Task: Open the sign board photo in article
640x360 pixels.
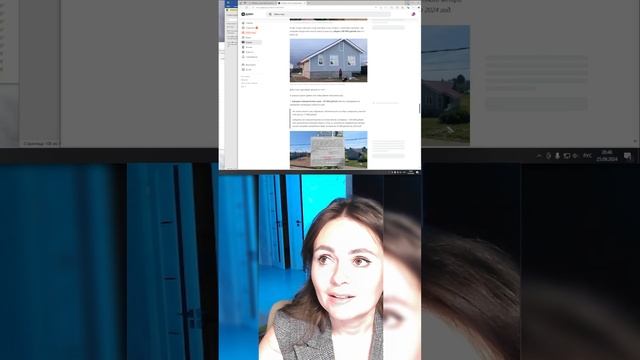Action: 329,149
